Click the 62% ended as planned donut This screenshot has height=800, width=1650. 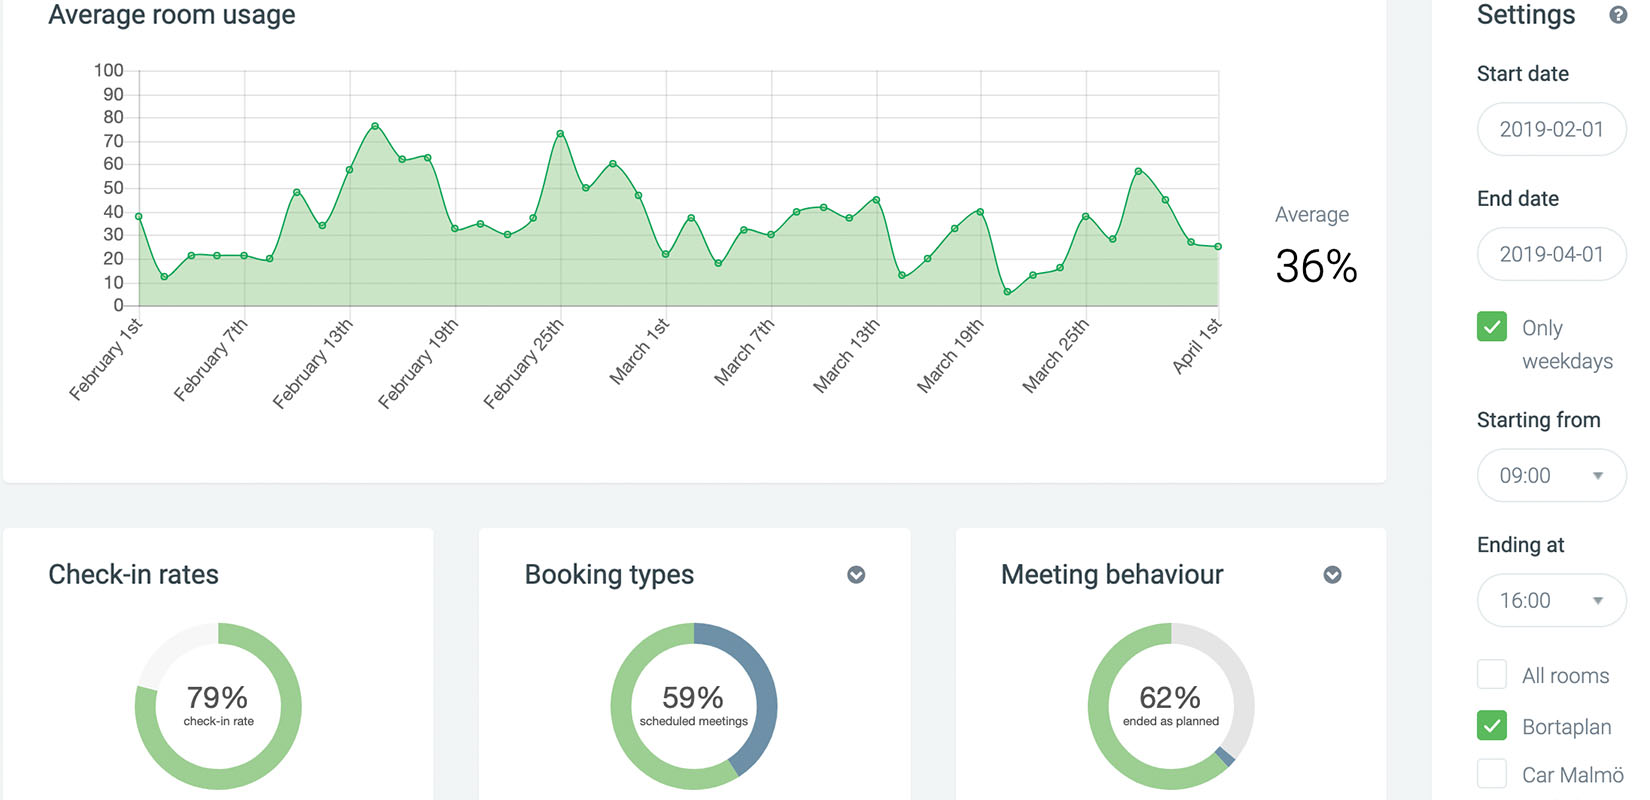point(1171,706)
